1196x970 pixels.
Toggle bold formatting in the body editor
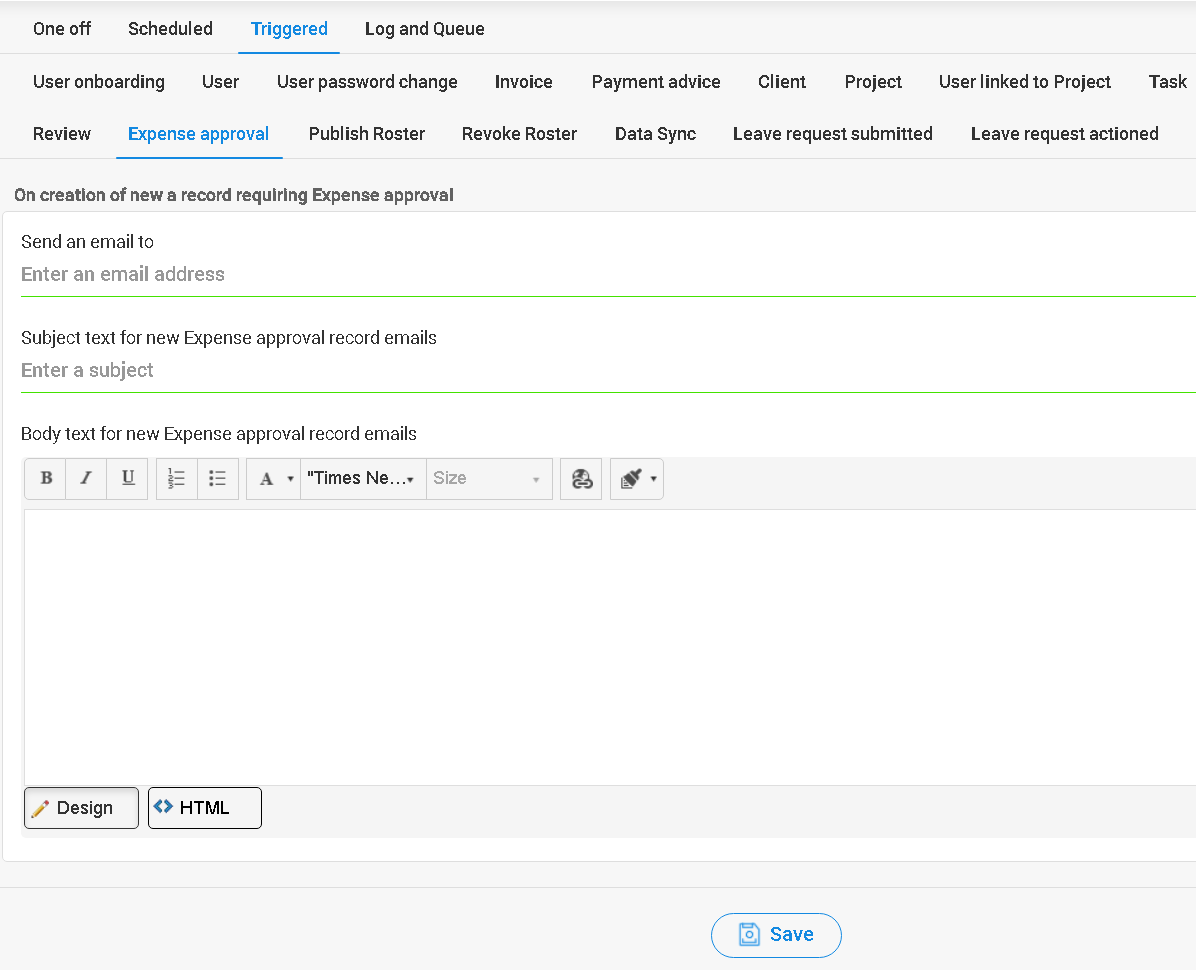[46, 479]
